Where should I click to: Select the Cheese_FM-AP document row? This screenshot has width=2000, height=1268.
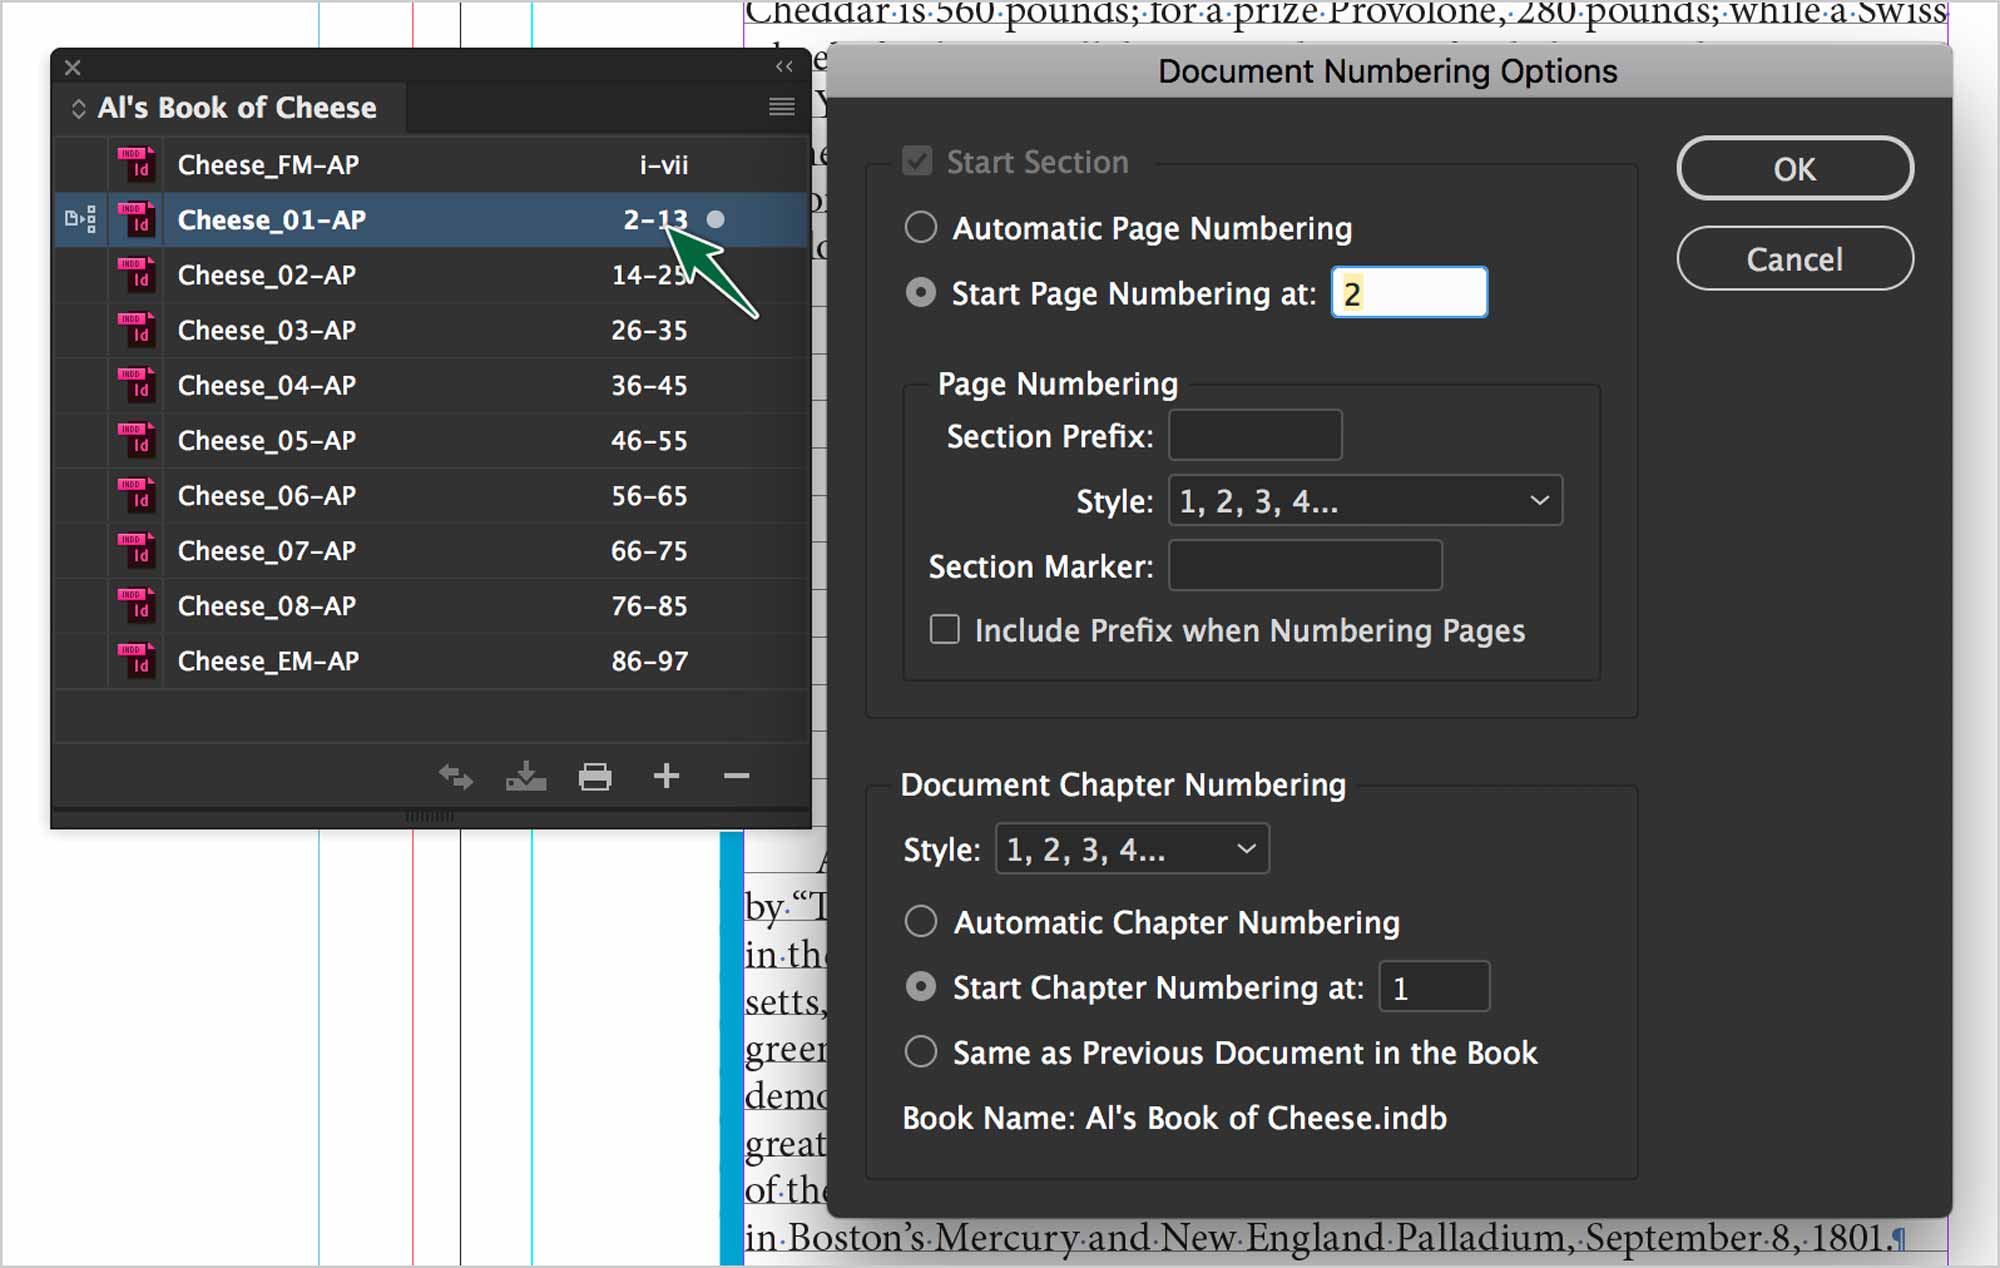[x=430, y=164]
